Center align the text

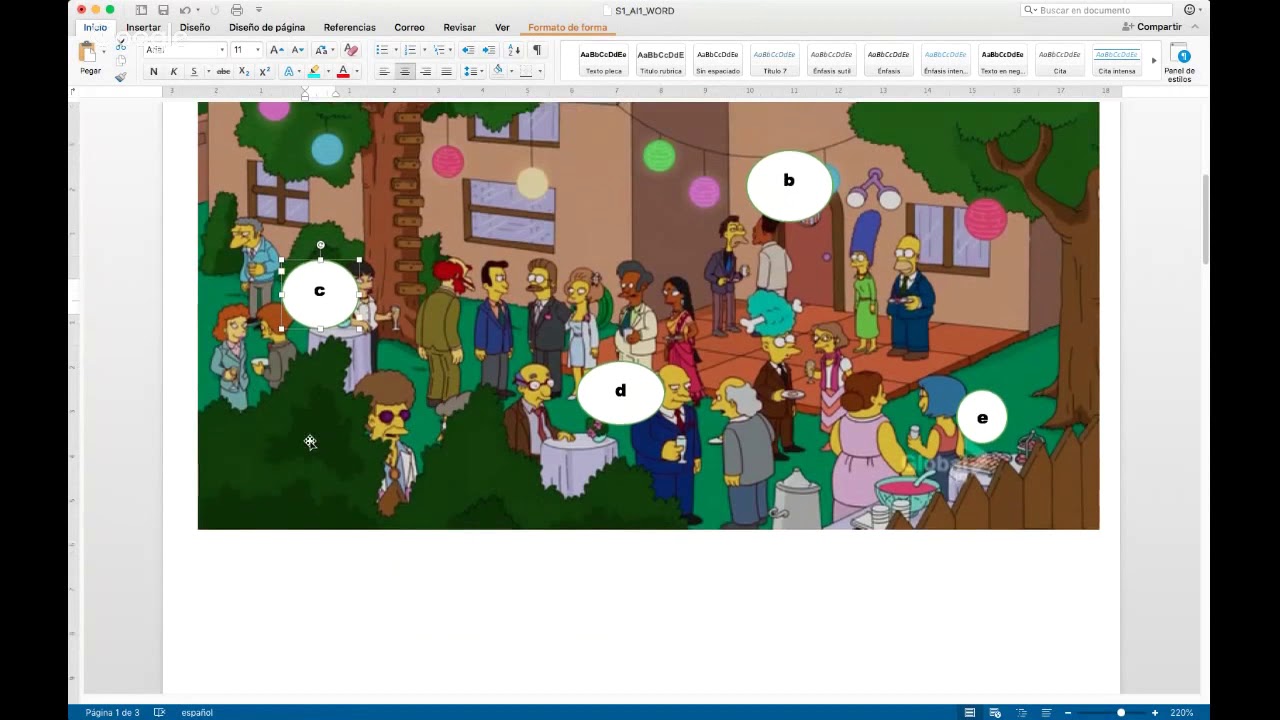(x=405, y=72)
